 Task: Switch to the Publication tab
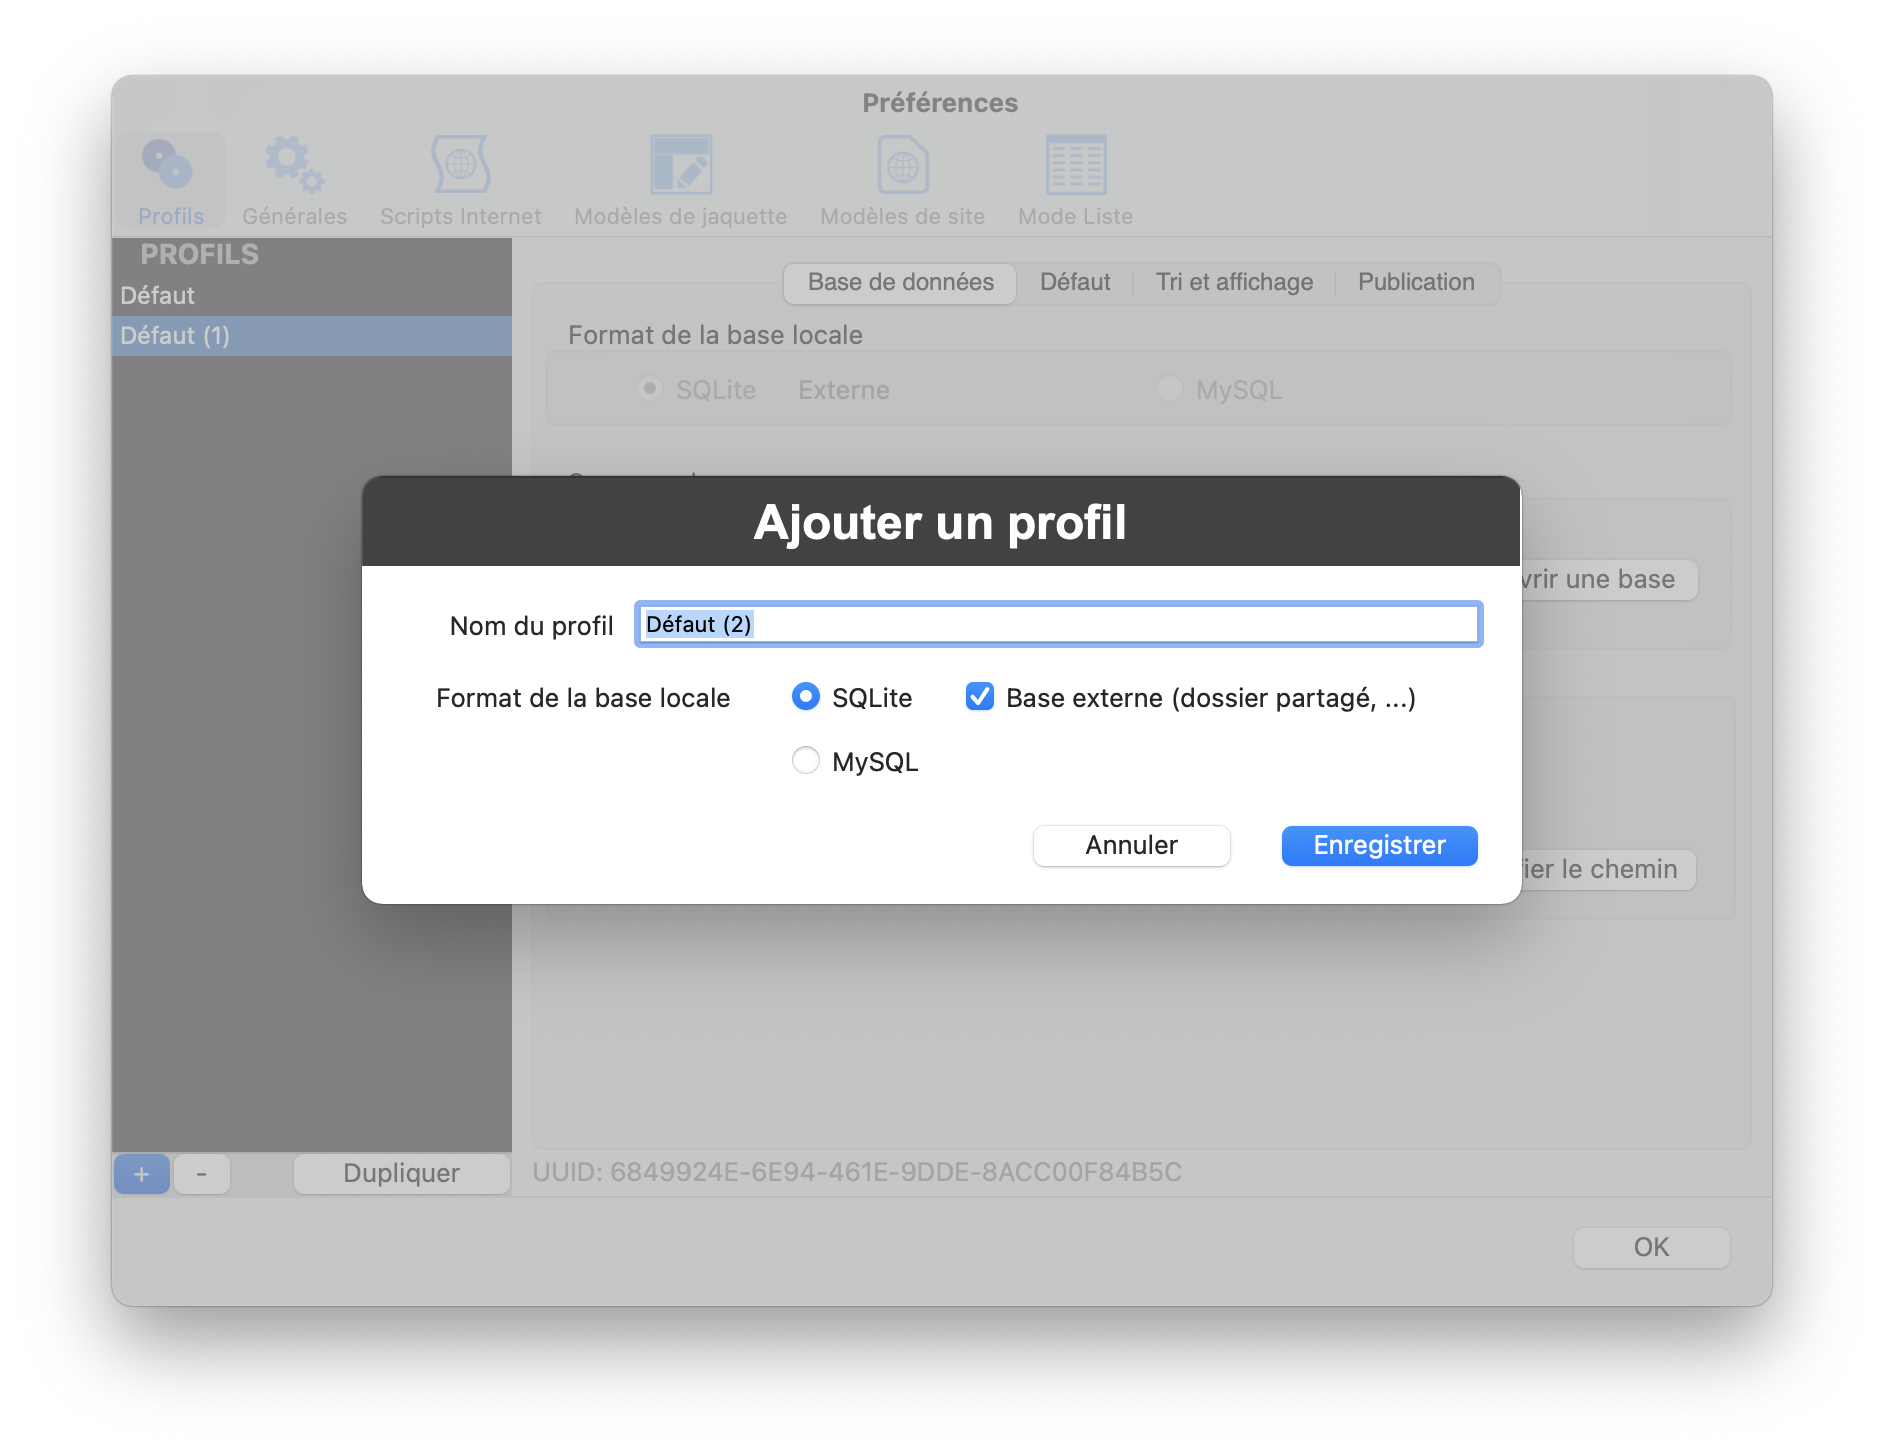(1416, 283)
